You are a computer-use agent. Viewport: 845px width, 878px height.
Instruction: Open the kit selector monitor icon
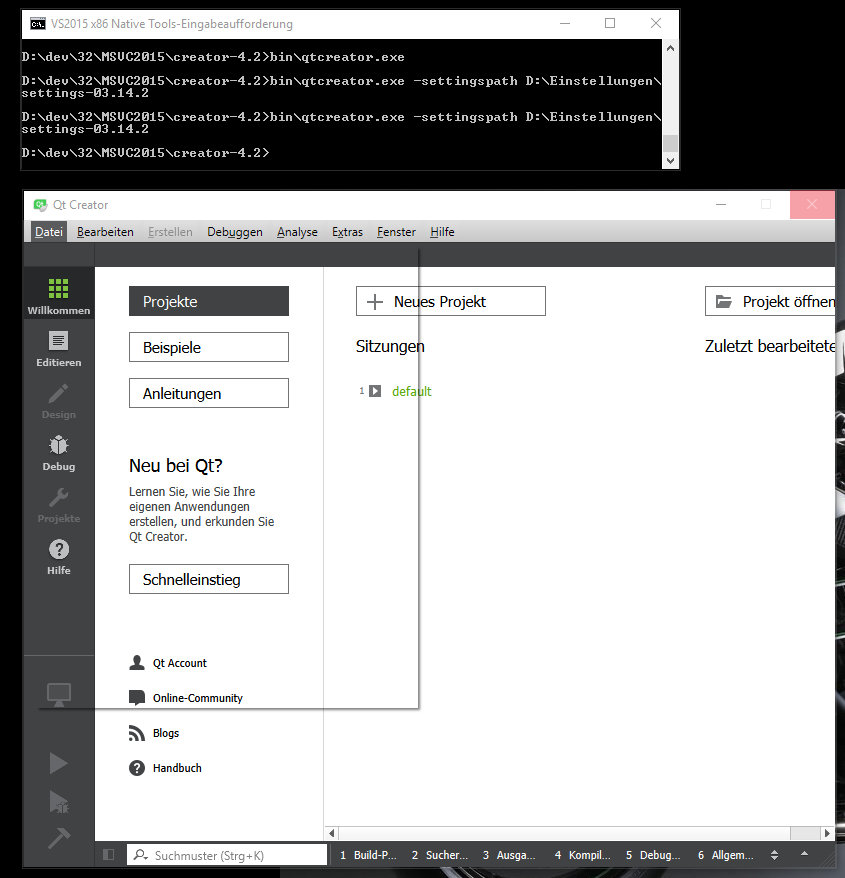58,693
